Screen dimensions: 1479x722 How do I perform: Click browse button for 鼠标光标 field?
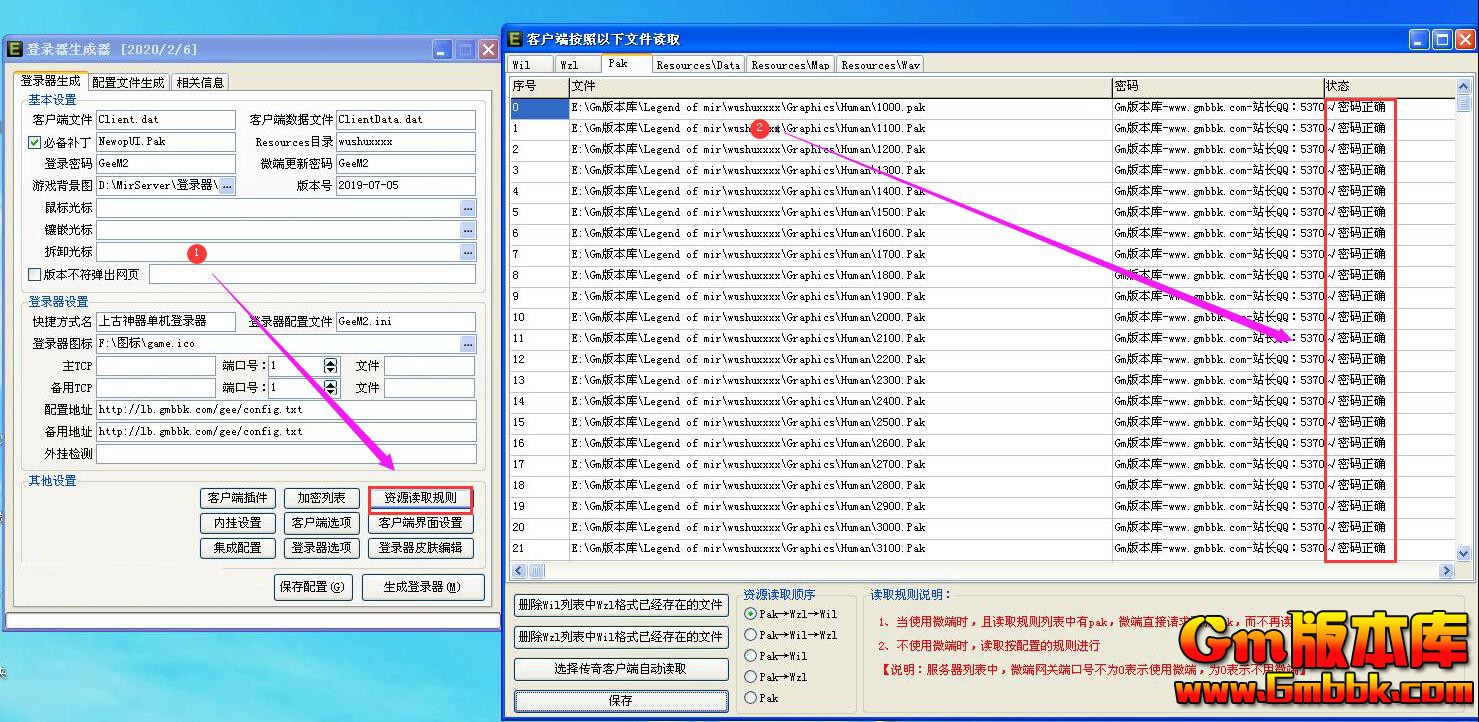468,208
